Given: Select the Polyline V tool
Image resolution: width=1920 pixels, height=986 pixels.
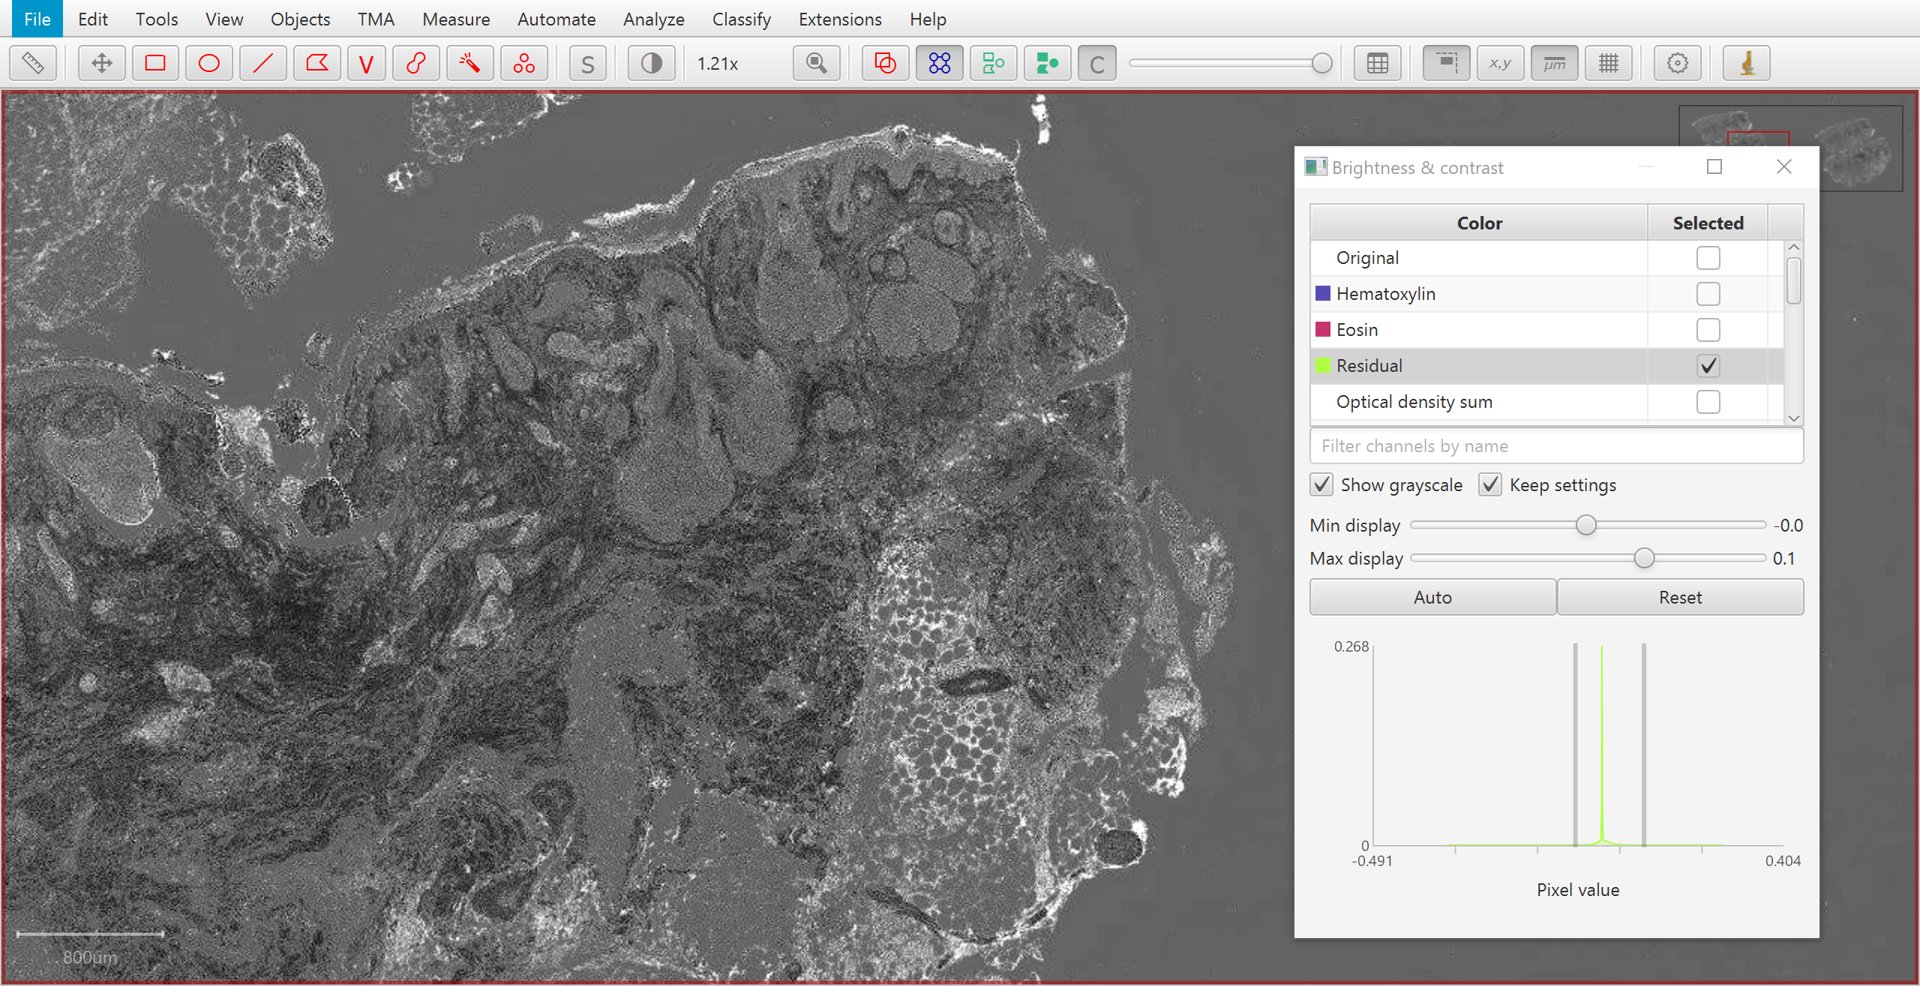Looking at the screenshot, I should click(366, 63).
